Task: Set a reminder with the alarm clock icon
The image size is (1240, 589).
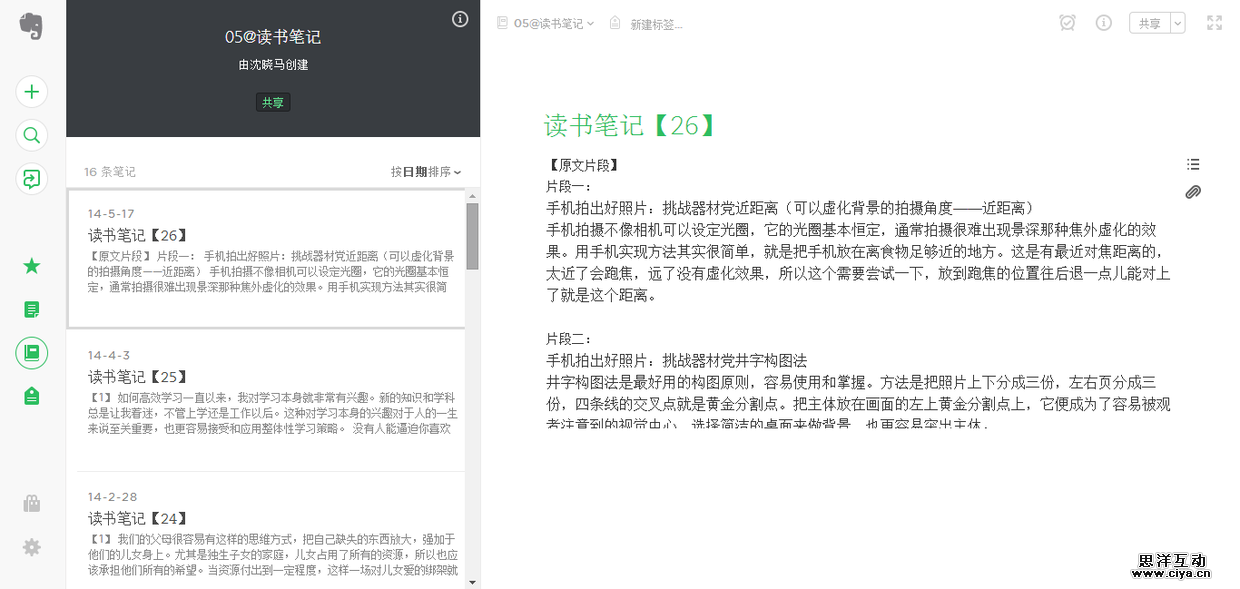Action: [1067, 22]
